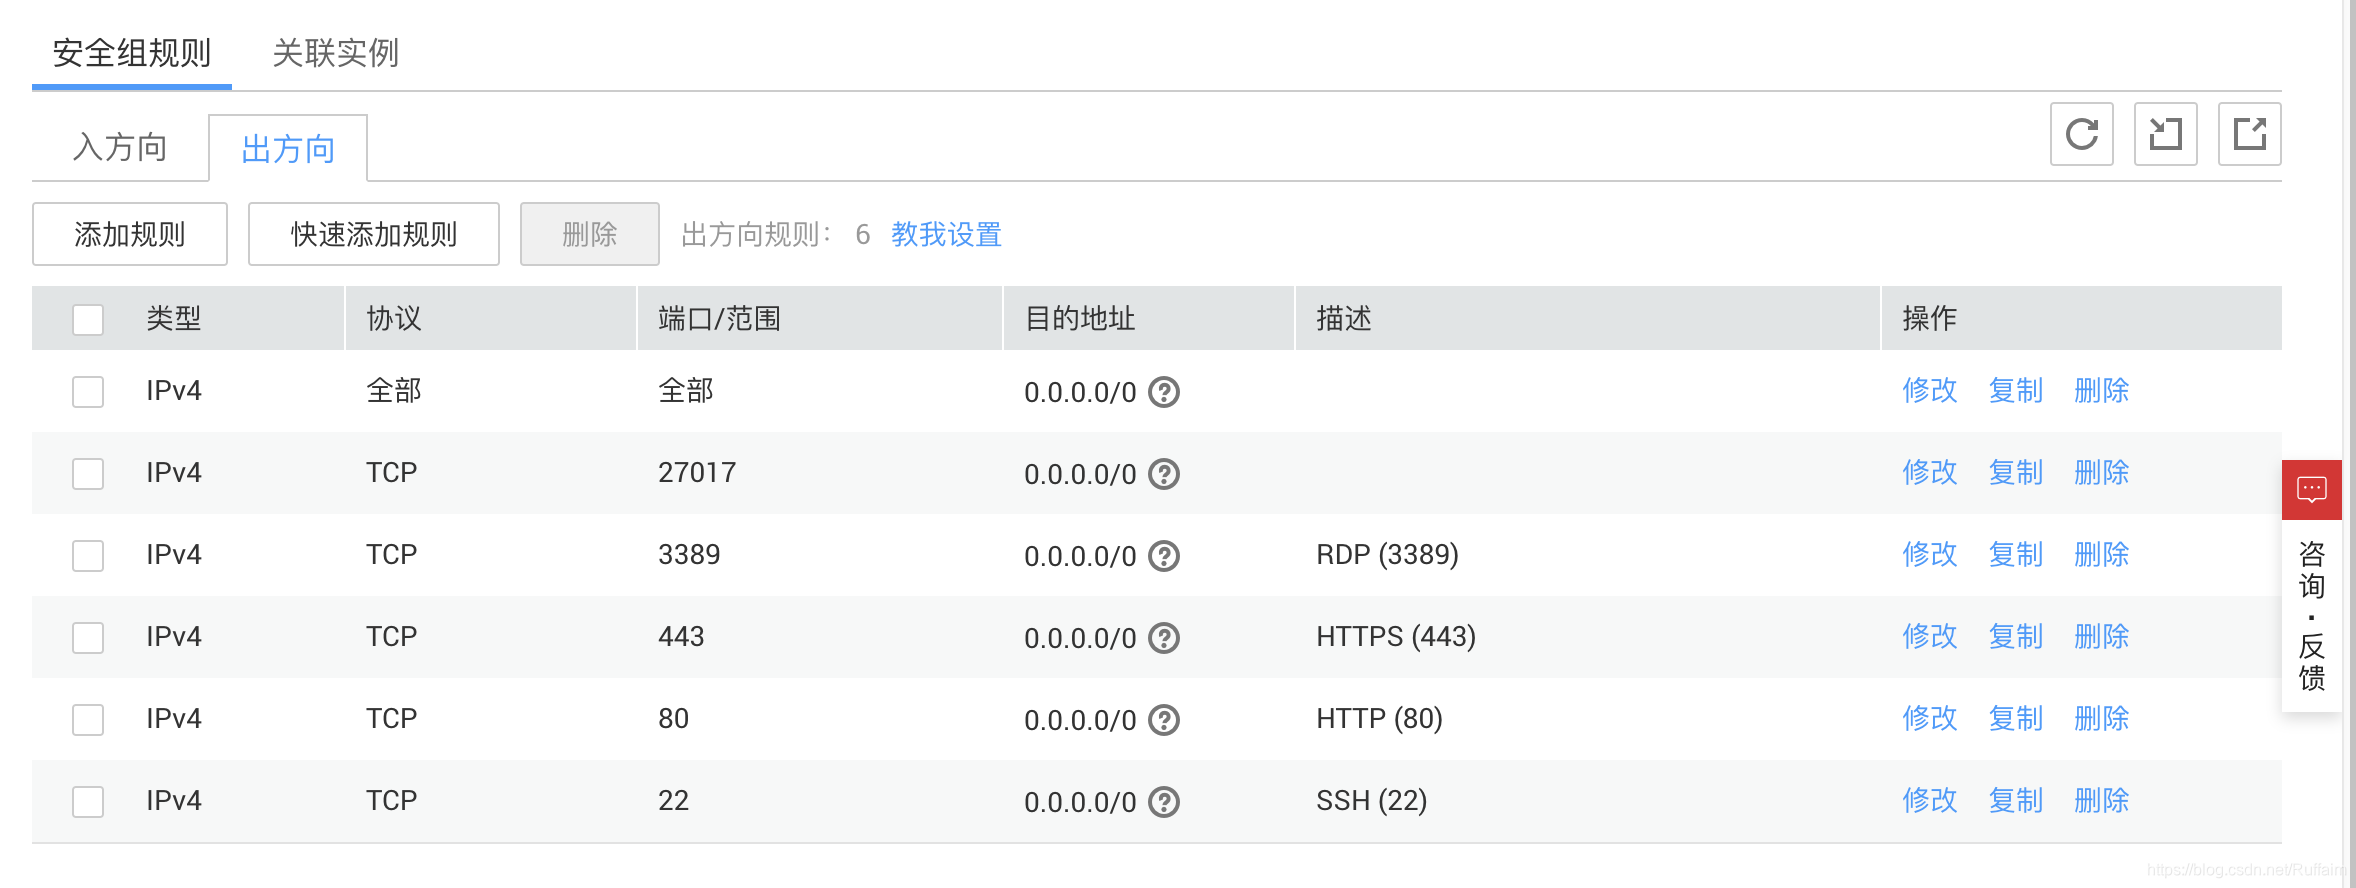Click the export rules icon button

pyautogui.click(x=2249, y=134)
